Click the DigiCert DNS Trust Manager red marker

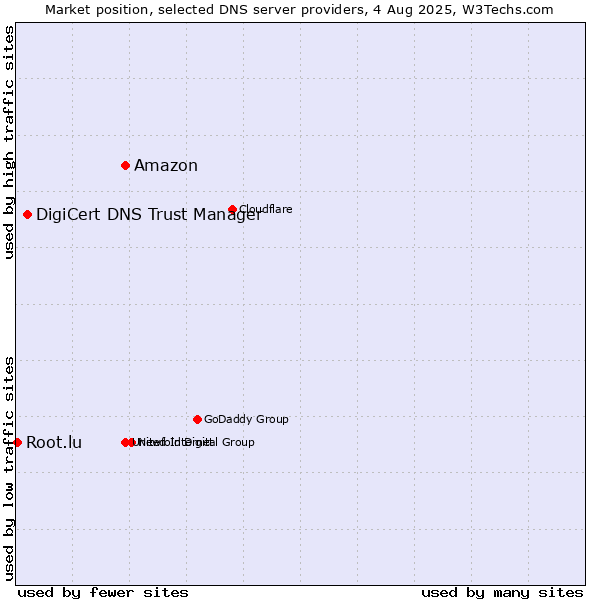27,215
